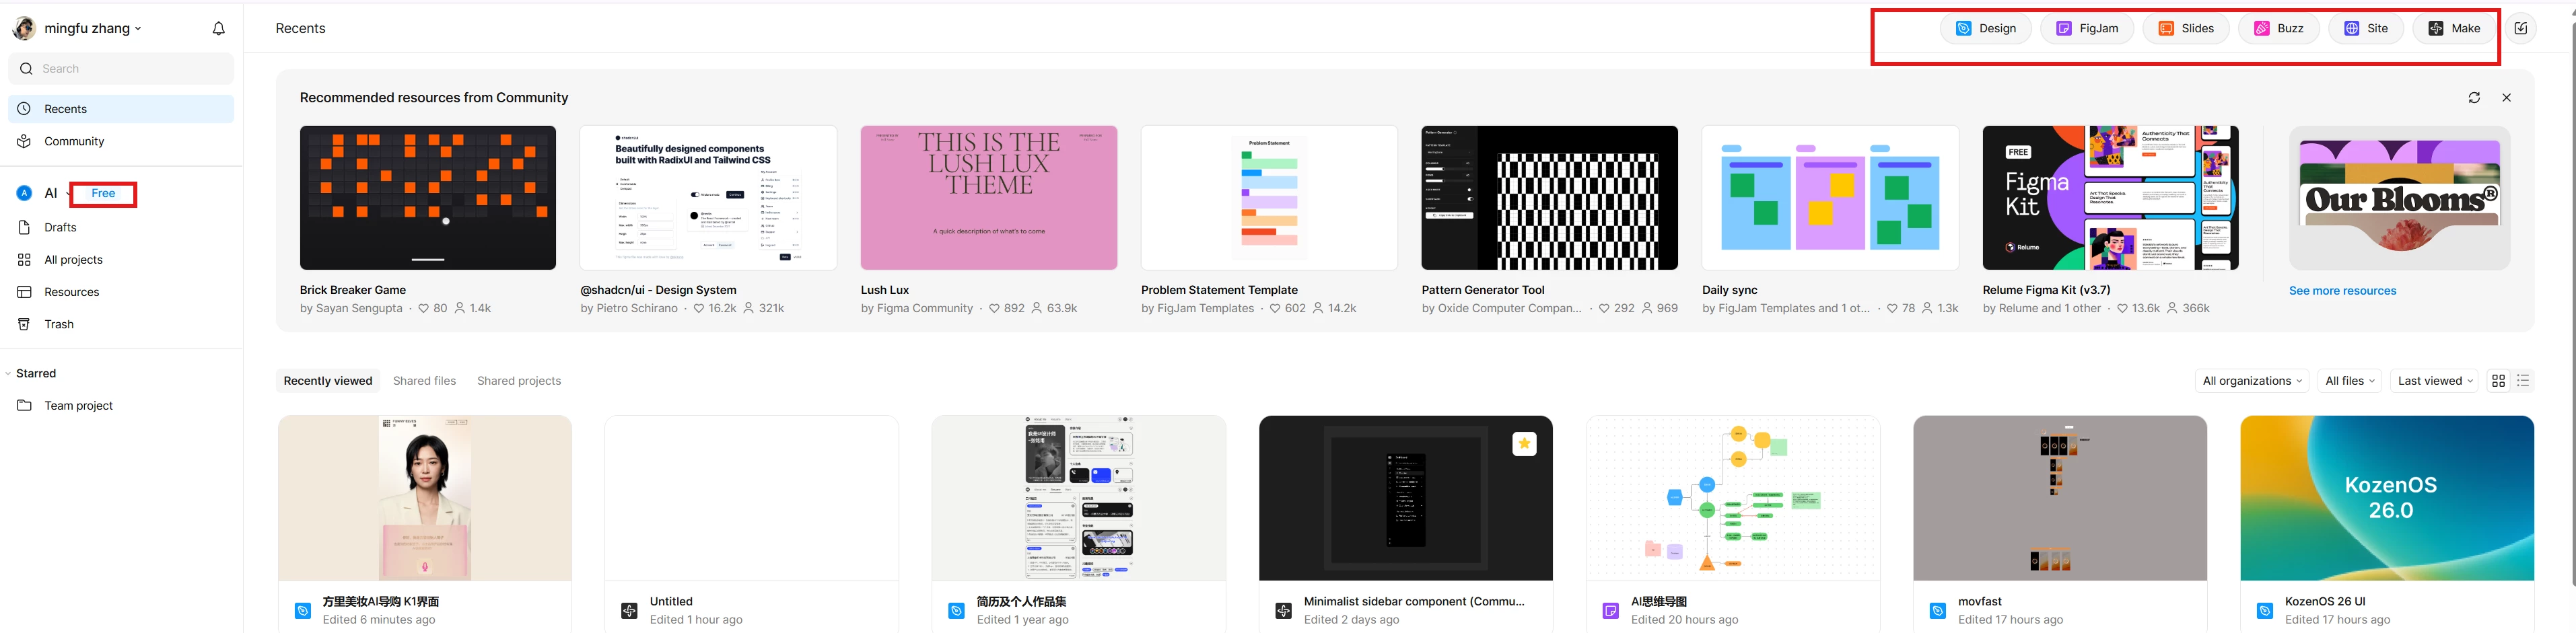The width and height of the screenshot is (2576, 633).
Task: Click the design file icon beside KozenOS 26 UI
Action: 2264,611
